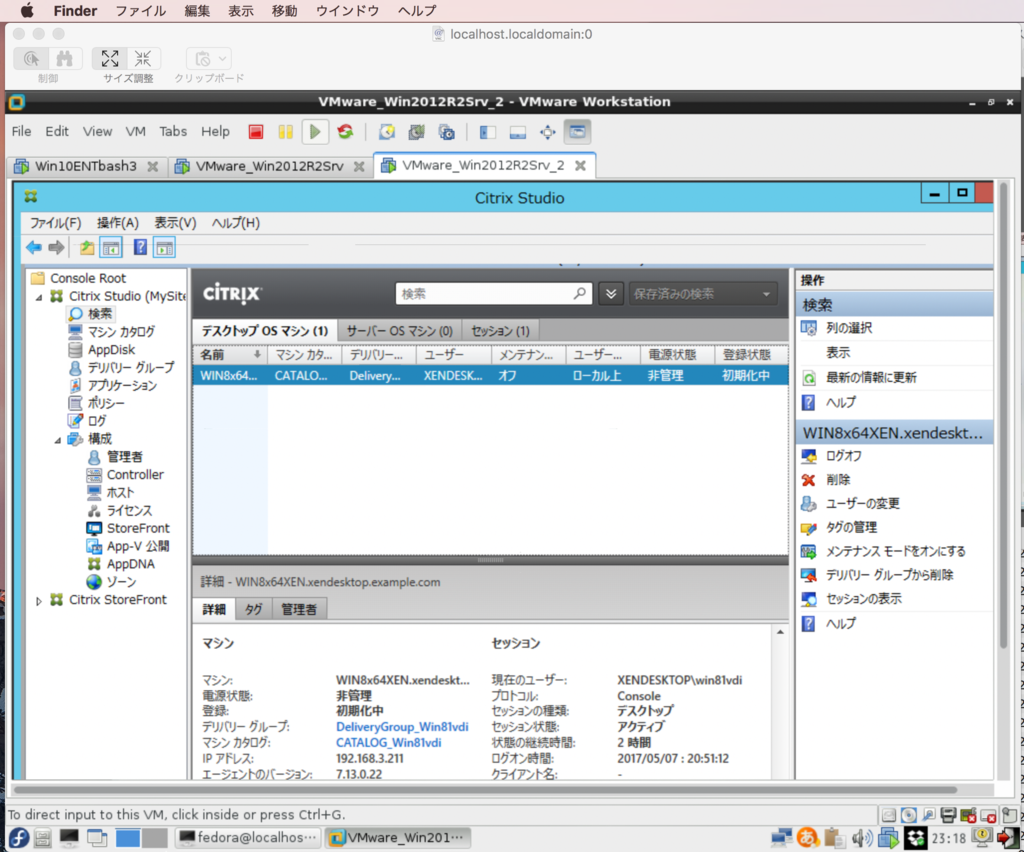
Task: Switch to VMware_Win2012R2Srv VM tab
Action: pos(269,166)
